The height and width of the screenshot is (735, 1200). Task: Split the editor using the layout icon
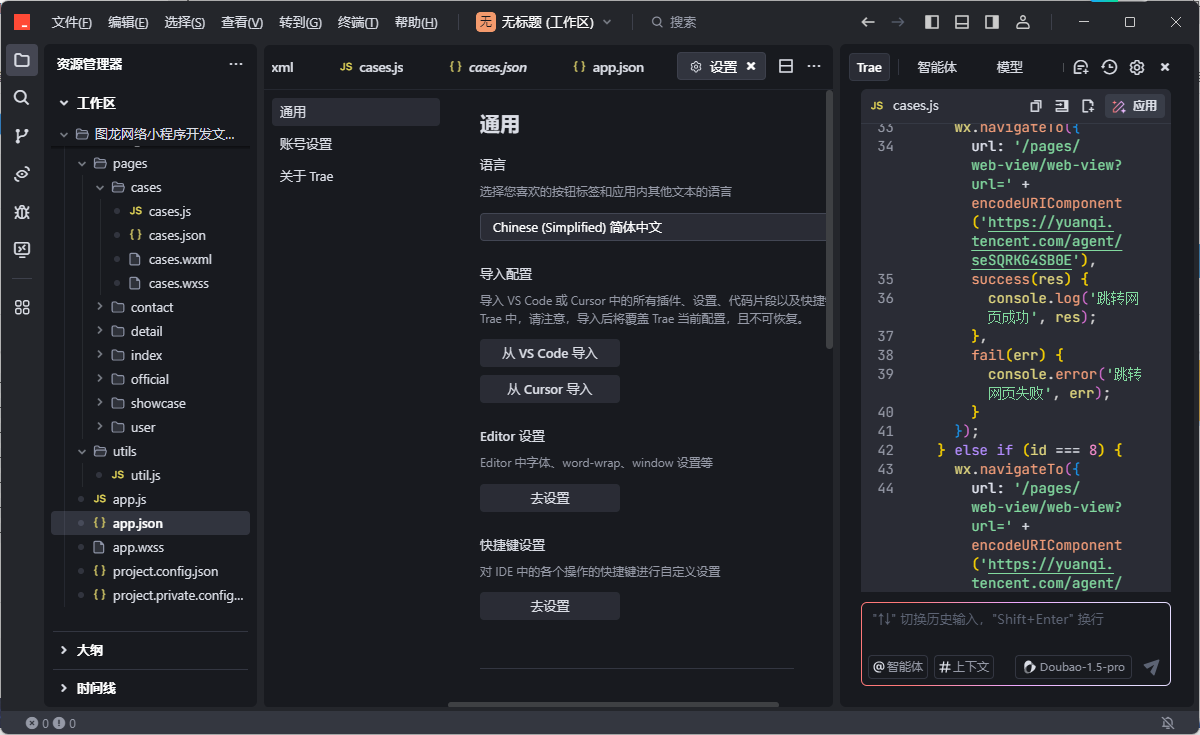point(786,66)
